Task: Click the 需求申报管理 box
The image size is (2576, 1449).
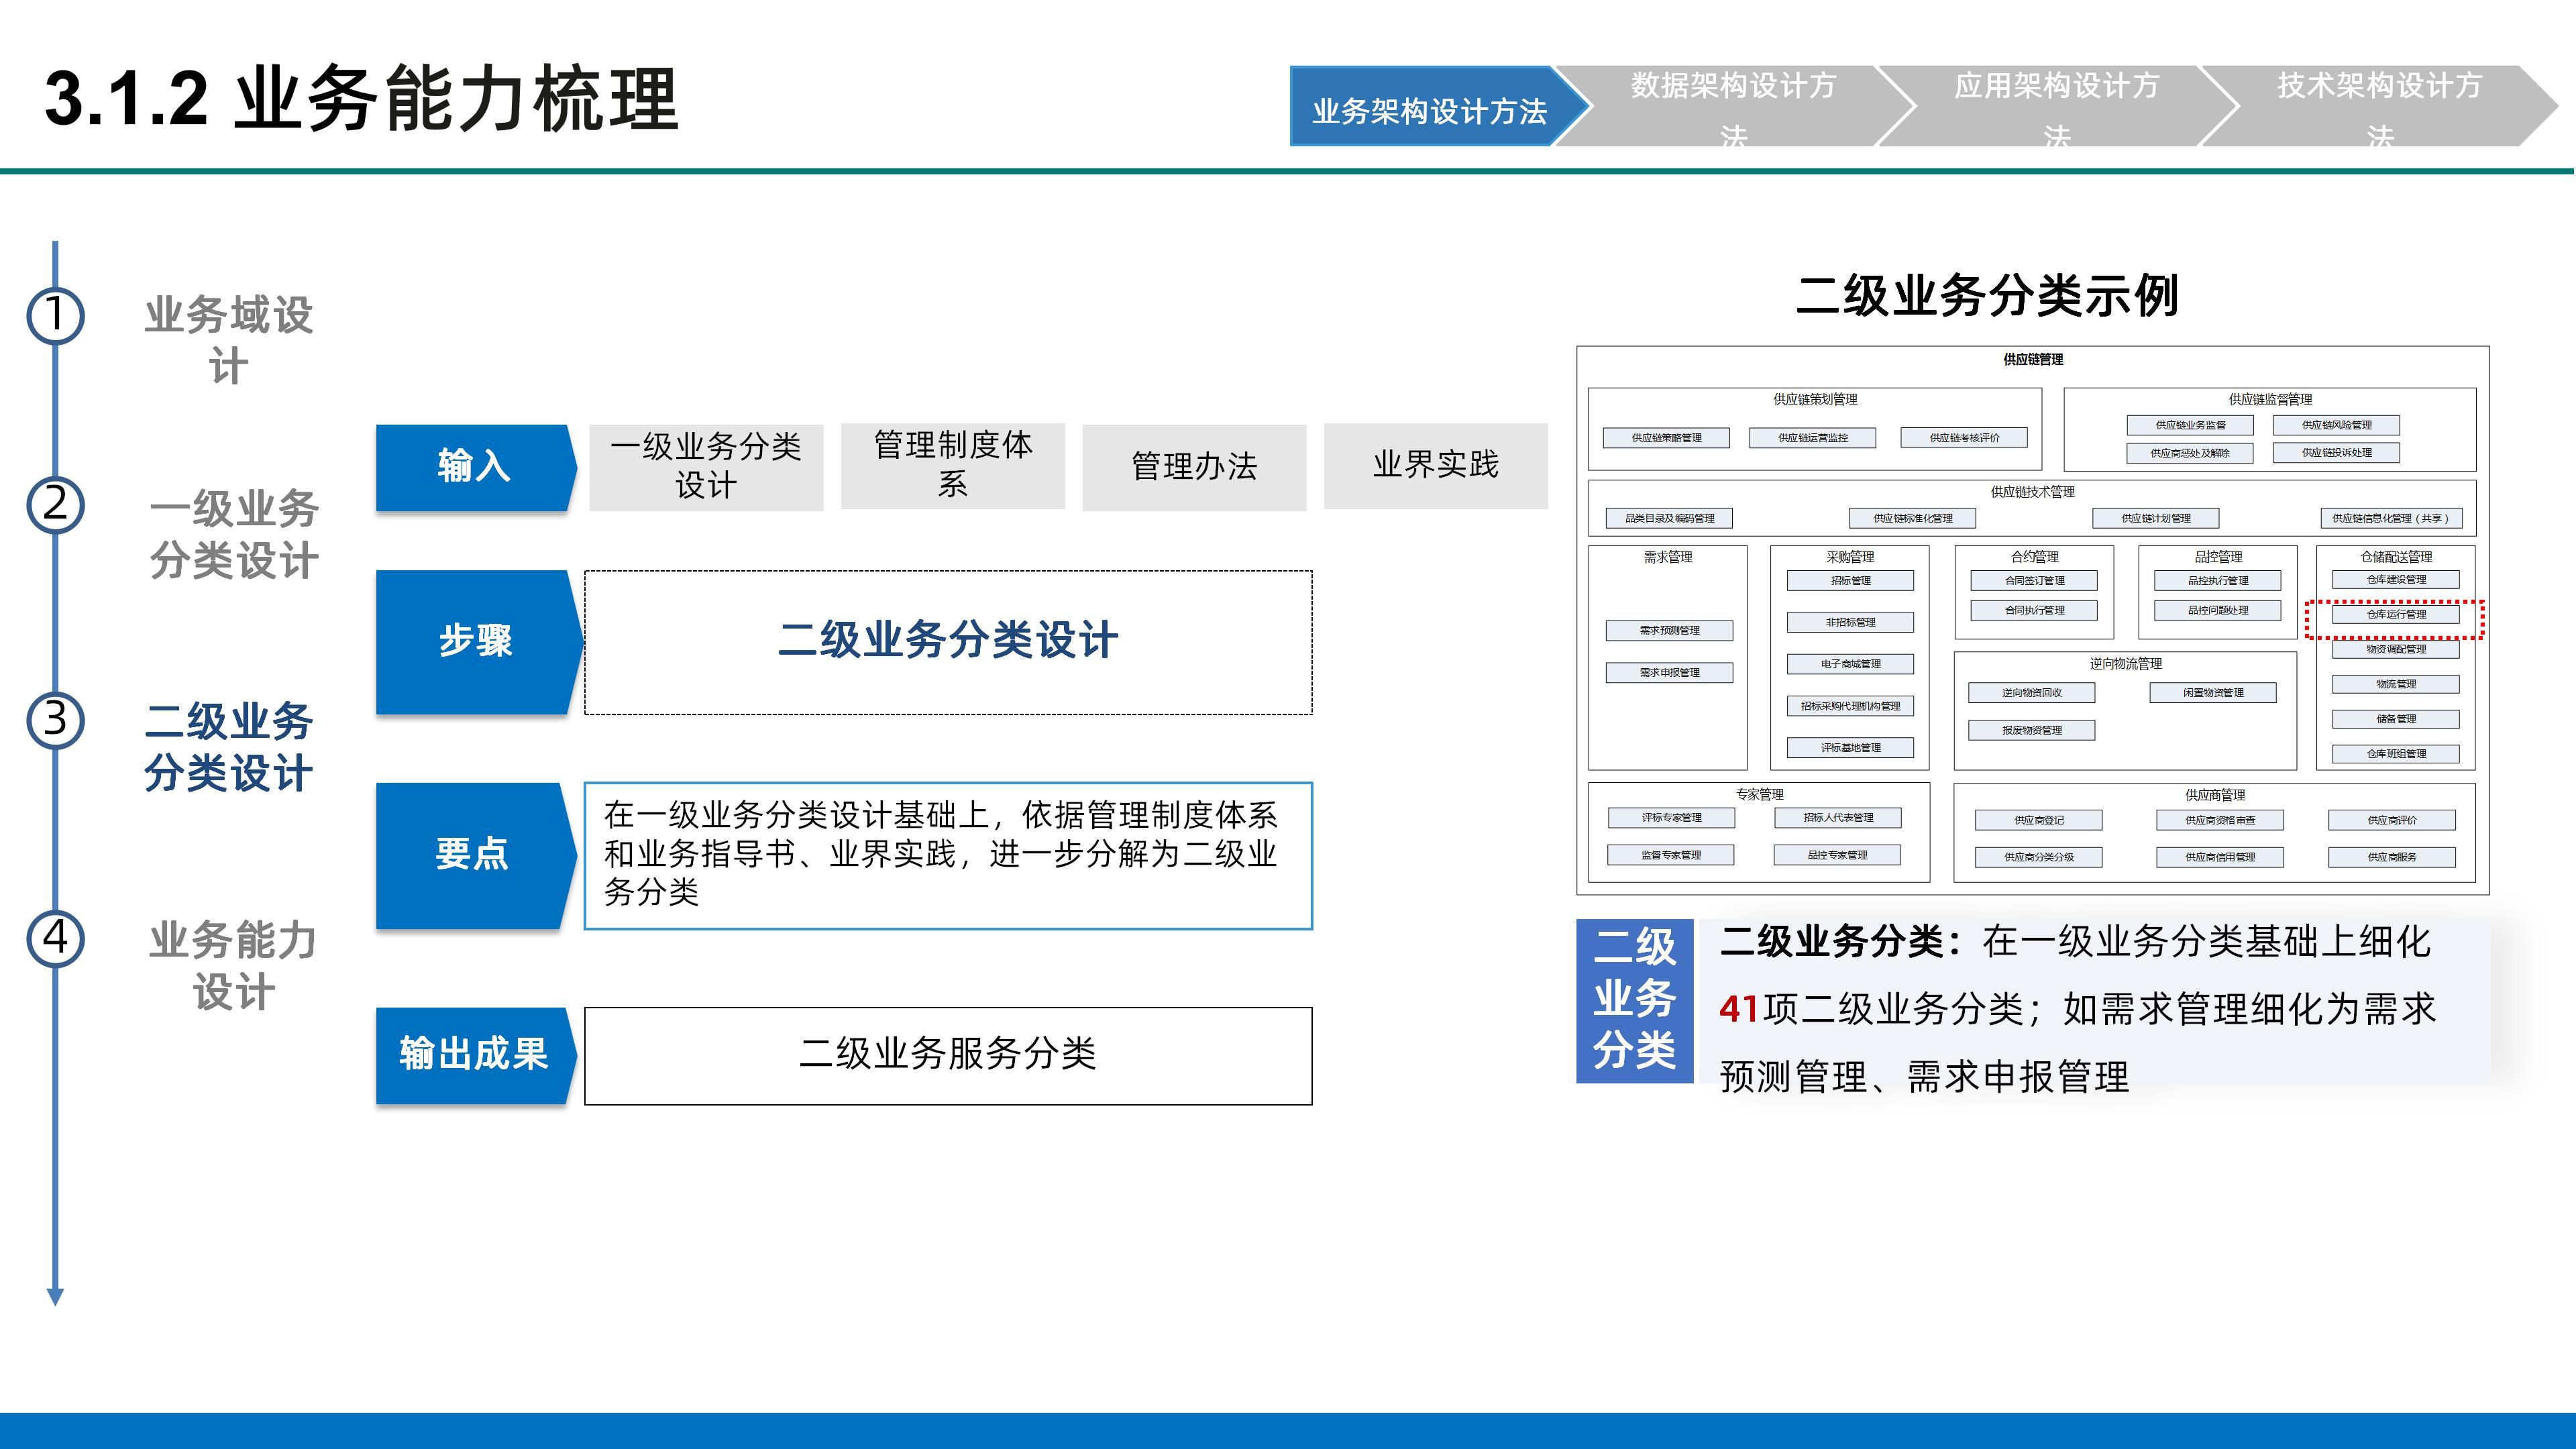Action: click(x=1669, y=672)
